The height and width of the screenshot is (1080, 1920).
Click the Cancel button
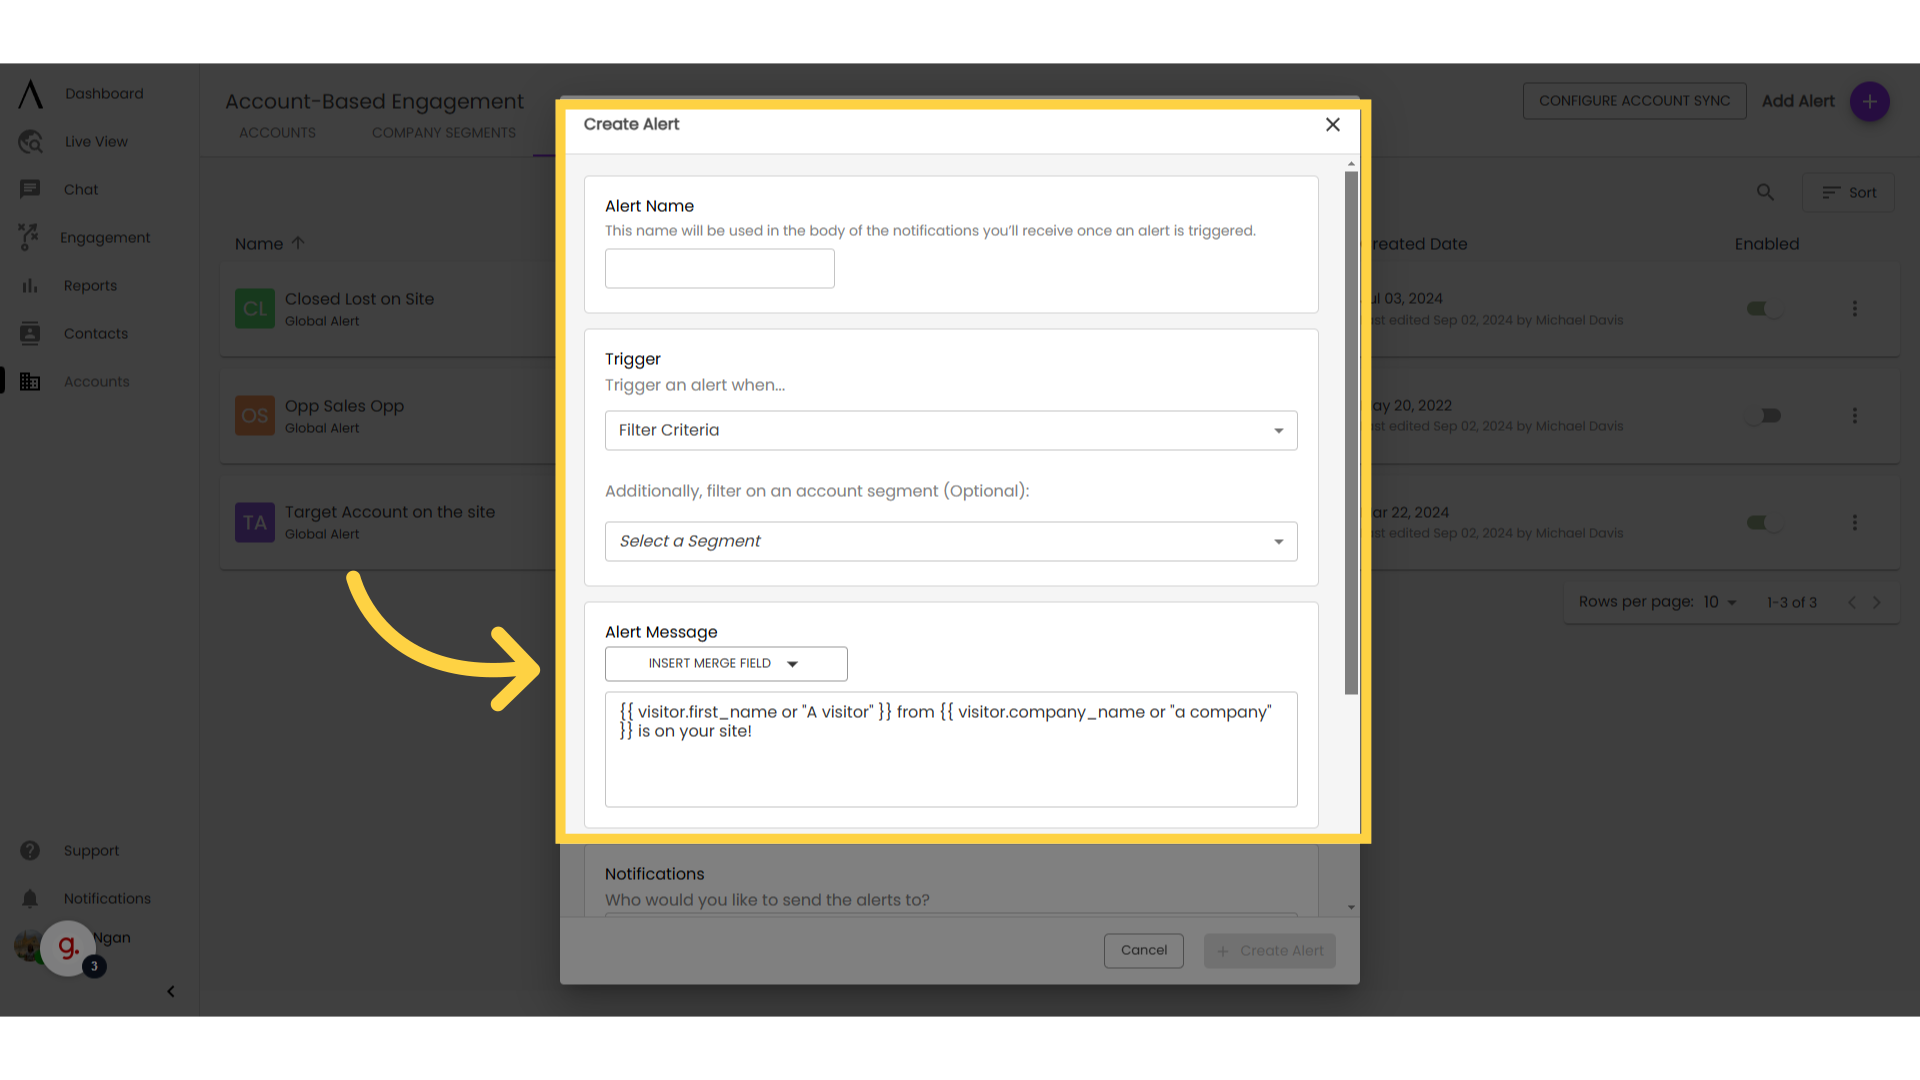coord(1142,949)
